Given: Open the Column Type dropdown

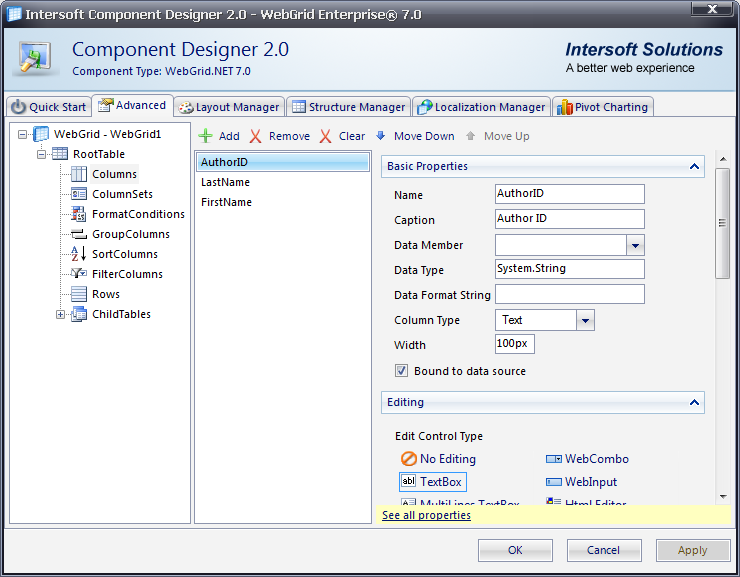Looking at the screenshot, I should tap(585, 320).
